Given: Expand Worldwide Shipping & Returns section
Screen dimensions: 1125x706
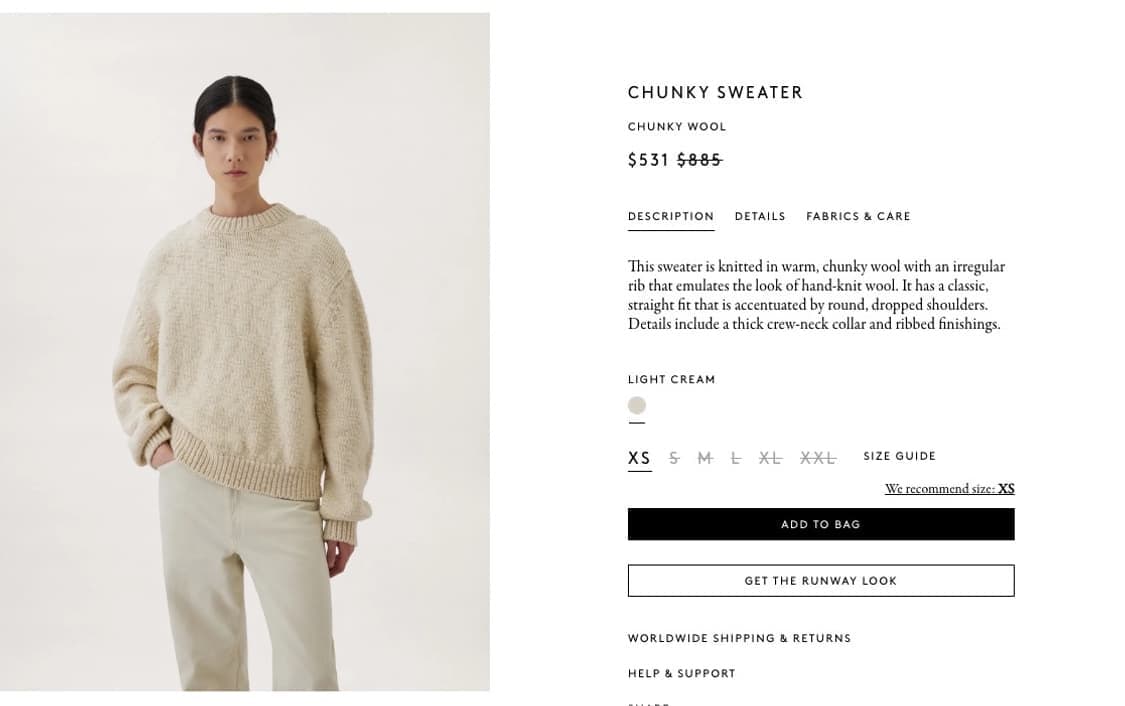Looking at the screenshot, I should pos(739,639).
